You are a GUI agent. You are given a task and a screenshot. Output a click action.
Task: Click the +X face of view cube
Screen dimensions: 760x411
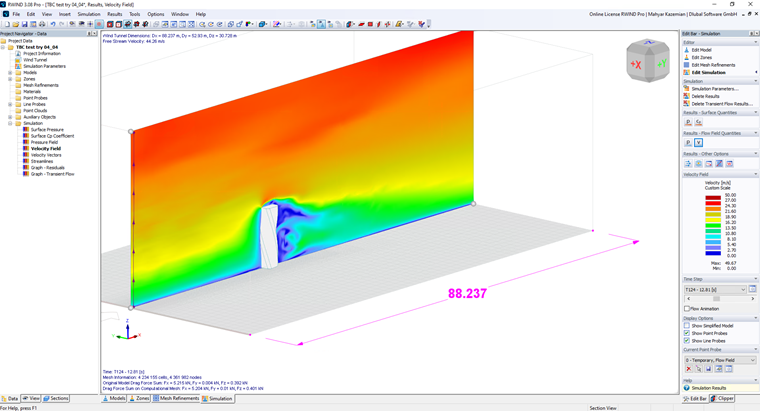[x=635, y=64]
